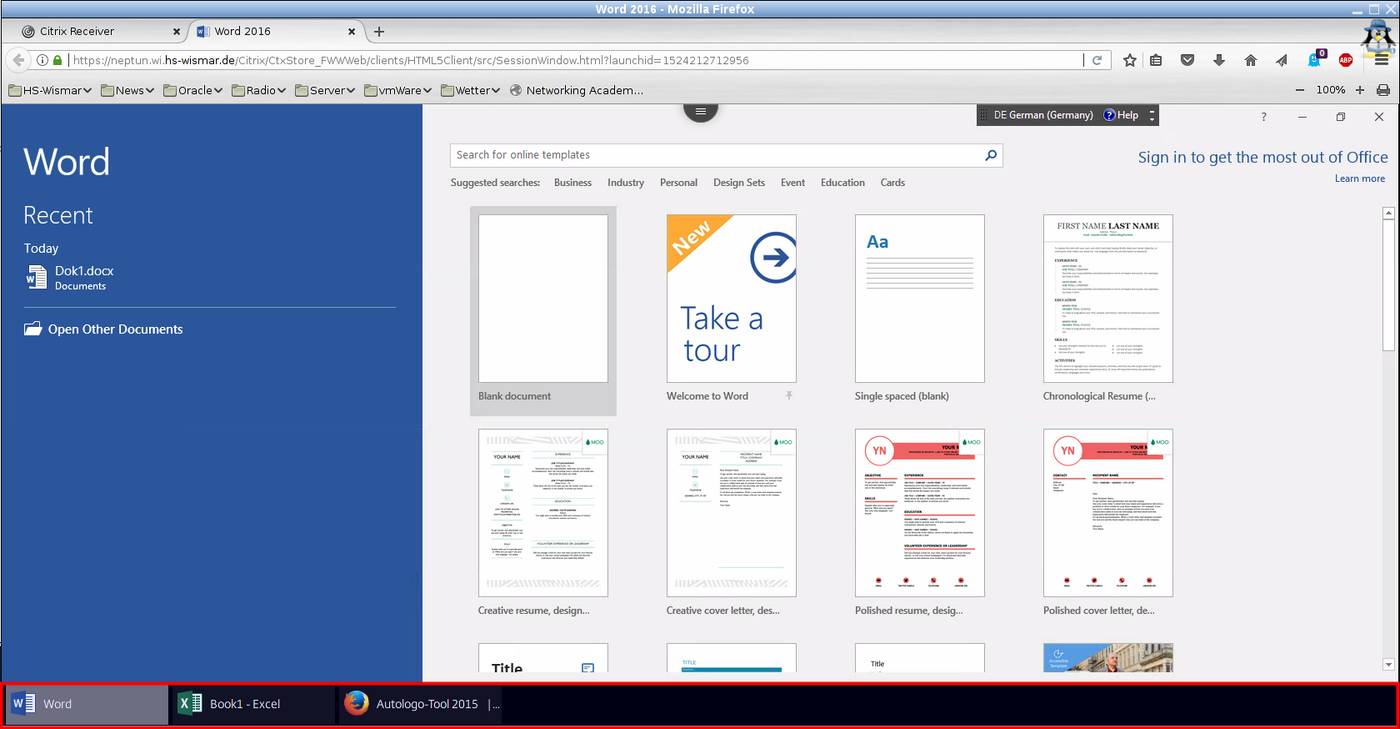The width and height of the screenshot is (1400, 729).
Task: Open the Citrix session toolbar handle
Action: (700, 111)
